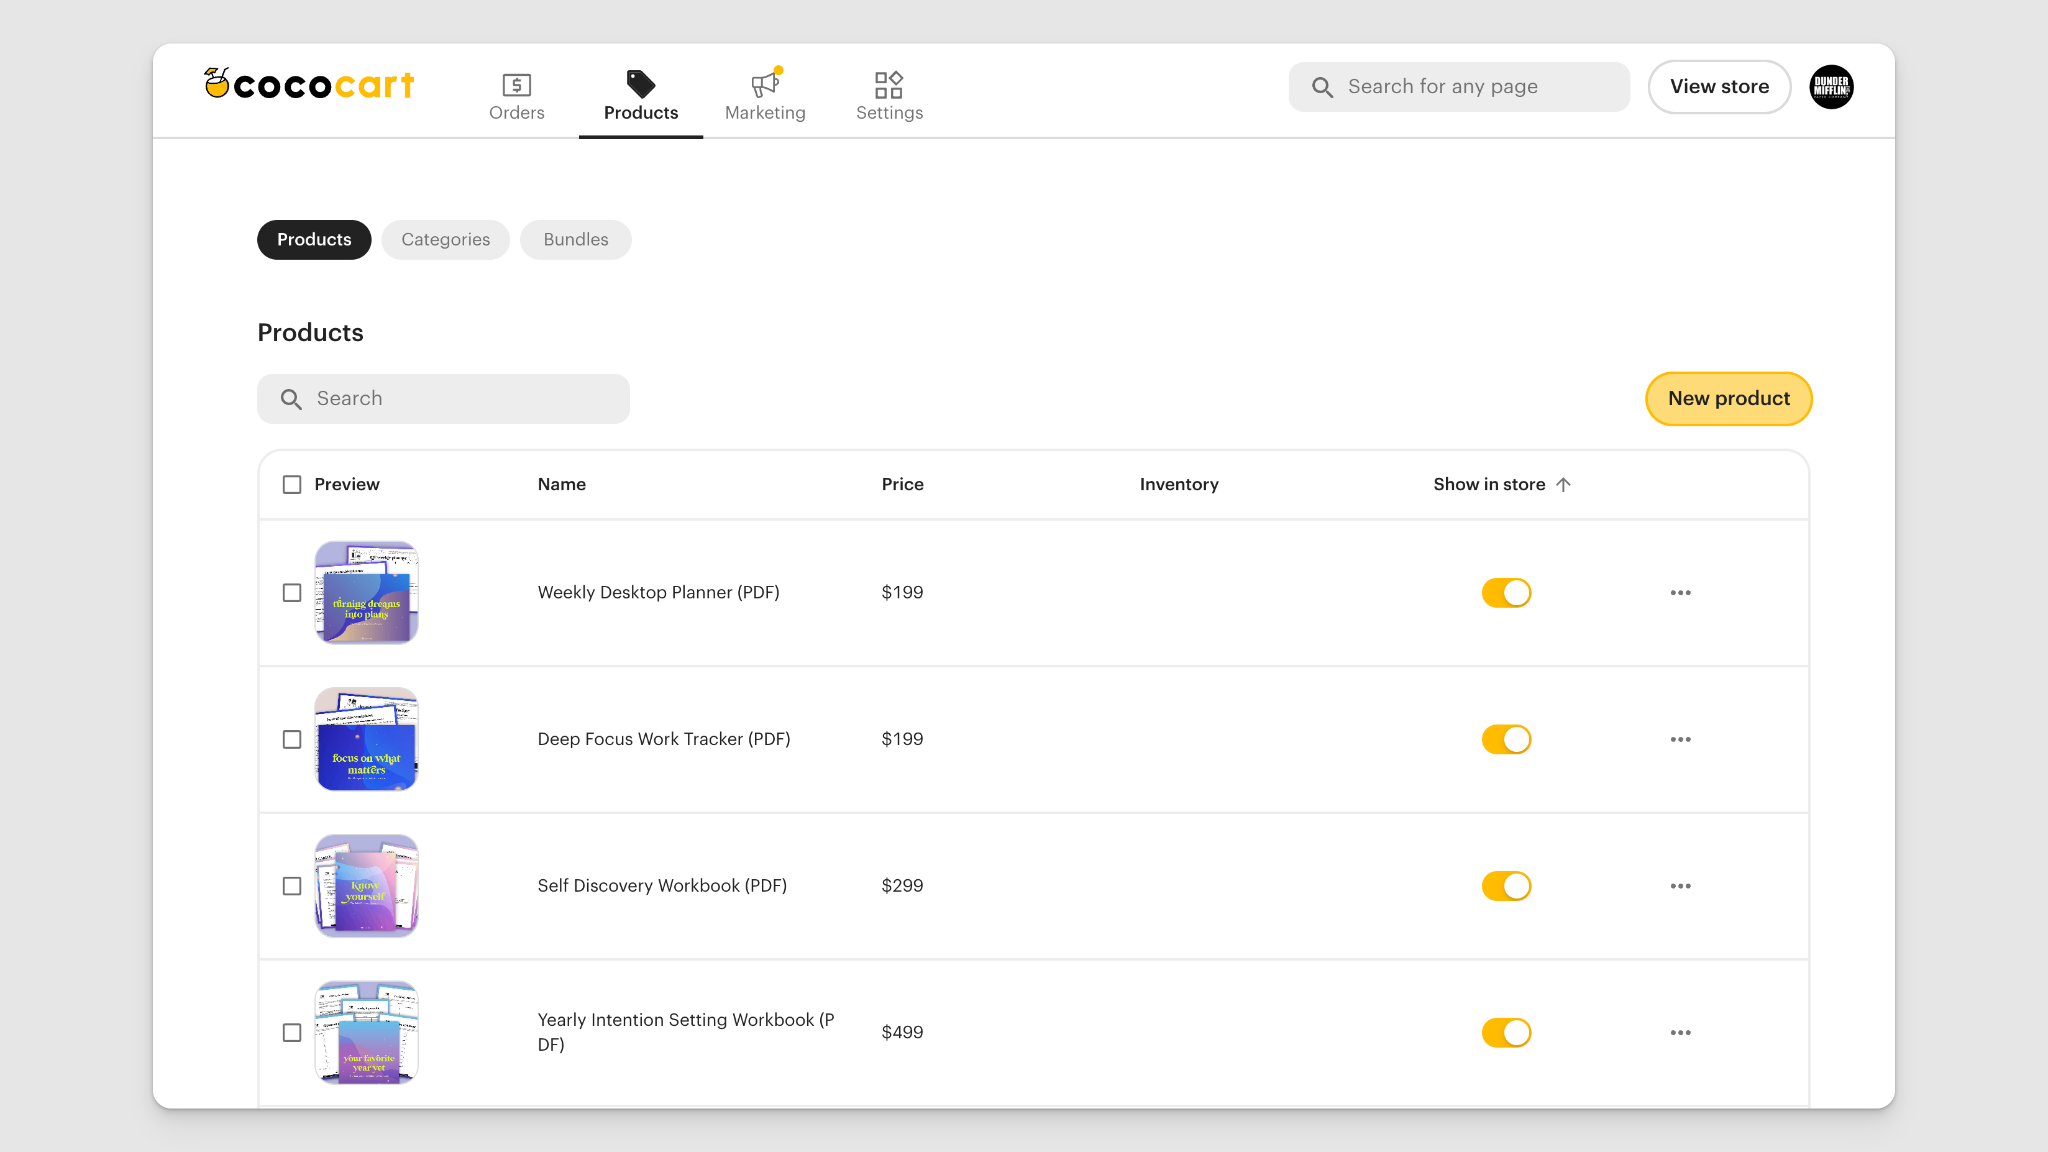Click the Orders icon in top navigation
The height and width of the screenshot is (1152, 2048).
point(516,86)
